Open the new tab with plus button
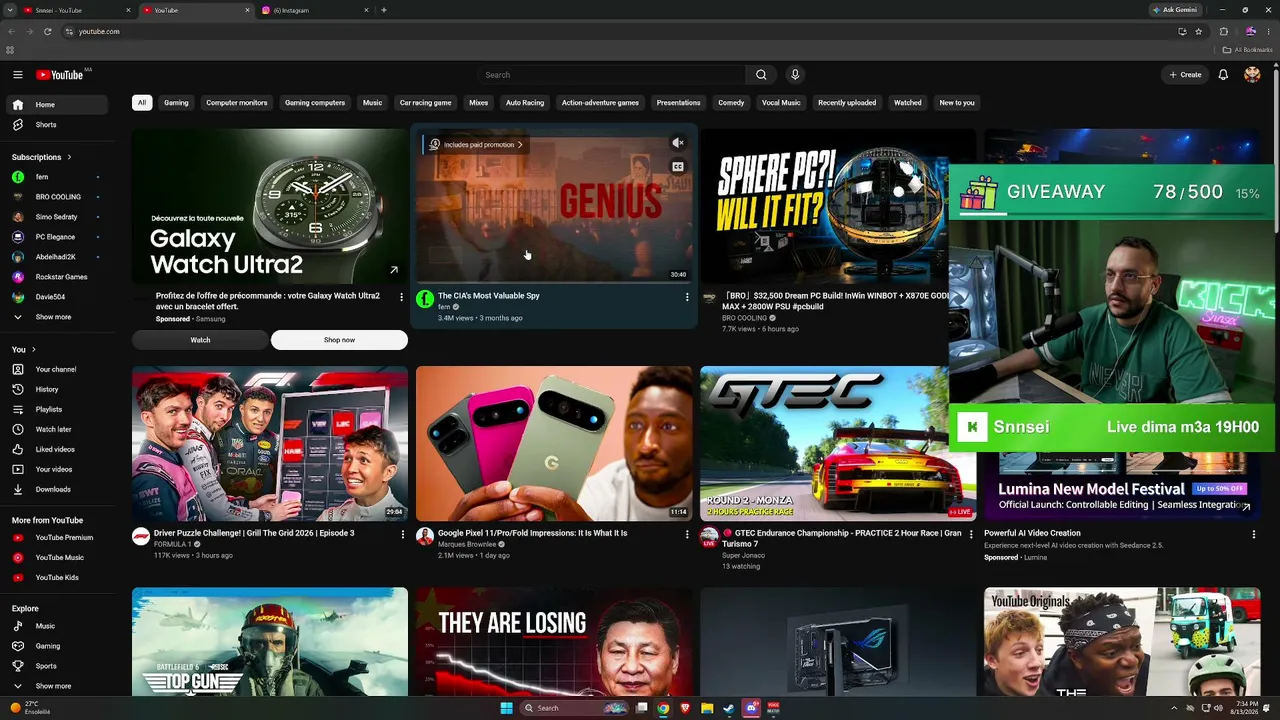This screenshot has width=1280, height=720. [384, 10]
